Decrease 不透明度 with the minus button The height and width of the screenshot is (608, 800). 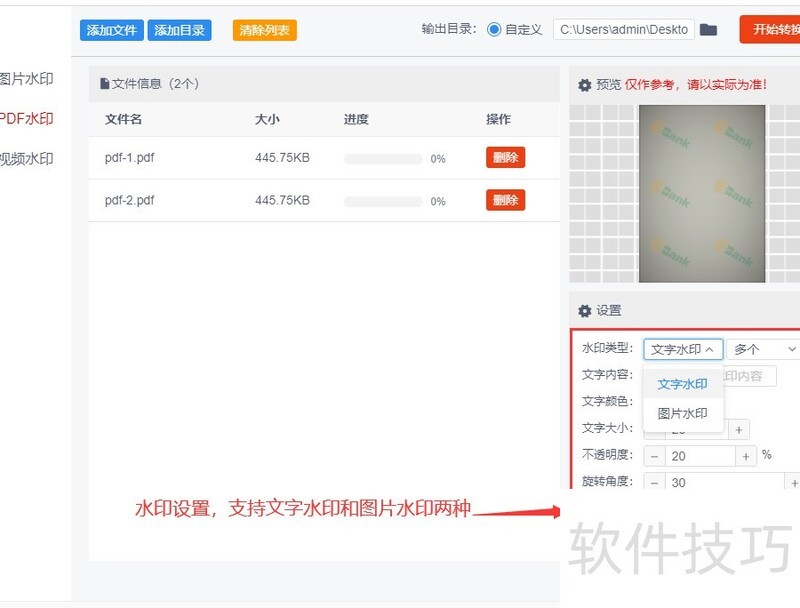point(653,455)
